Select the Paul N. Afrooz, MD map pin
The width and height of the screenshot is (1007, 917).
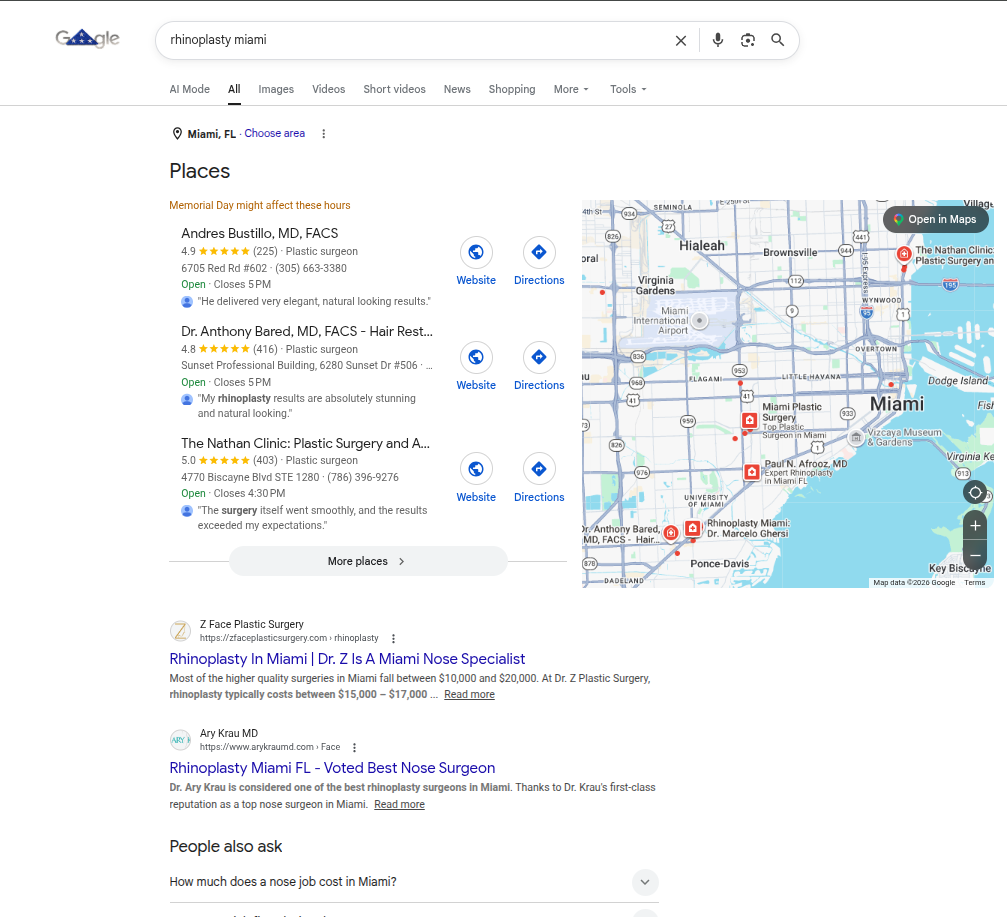(751, 472)
